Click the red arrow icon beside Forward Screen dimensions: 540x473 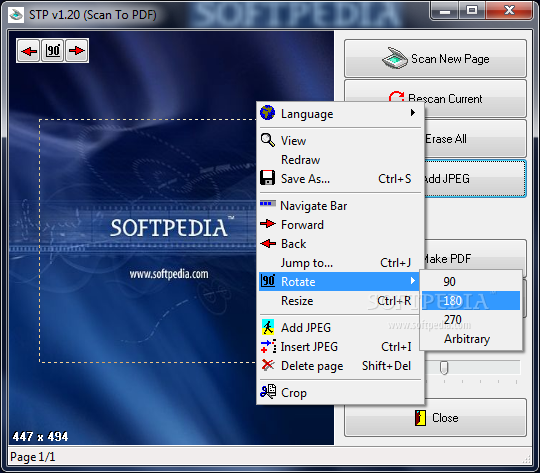268,224
